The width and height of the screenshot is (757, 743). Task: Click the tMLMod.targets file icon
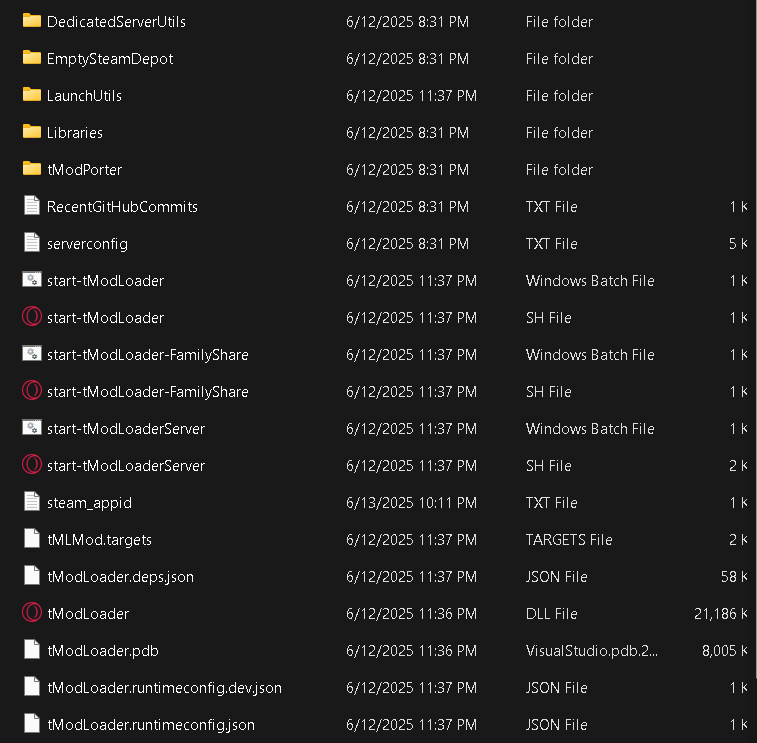click(x=32, y=539)
